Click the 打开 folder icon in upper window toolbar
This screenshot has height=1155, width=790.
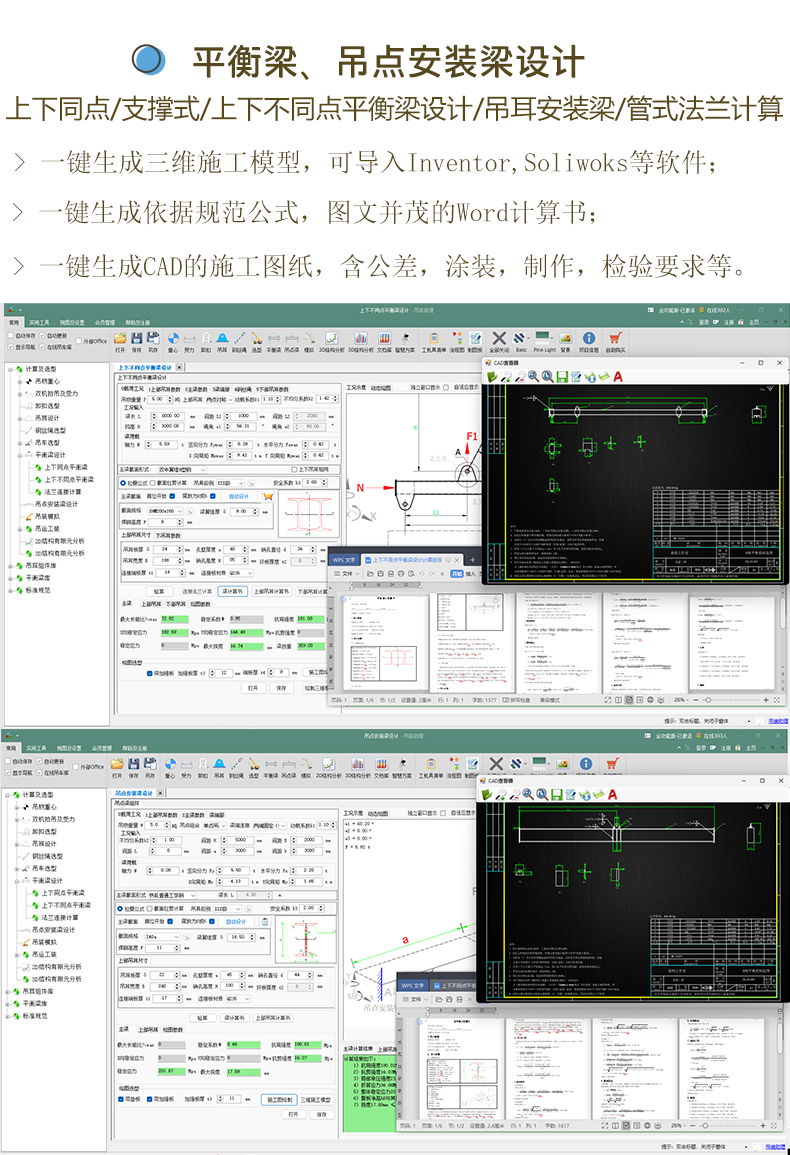[x=120, y=340]
